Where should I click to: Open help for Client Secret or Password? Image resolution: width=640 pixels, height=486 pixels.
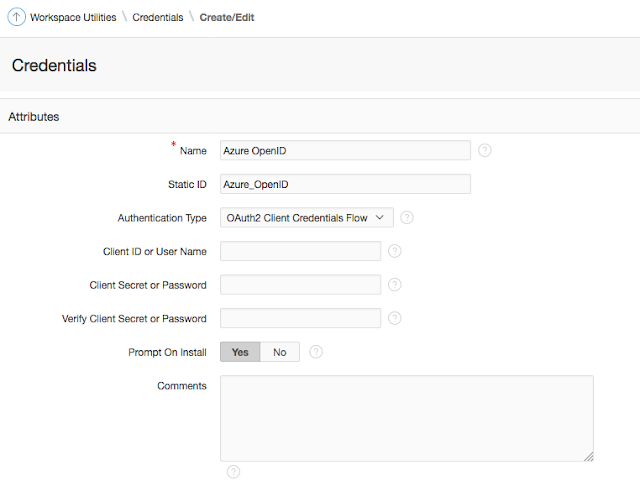395,285
